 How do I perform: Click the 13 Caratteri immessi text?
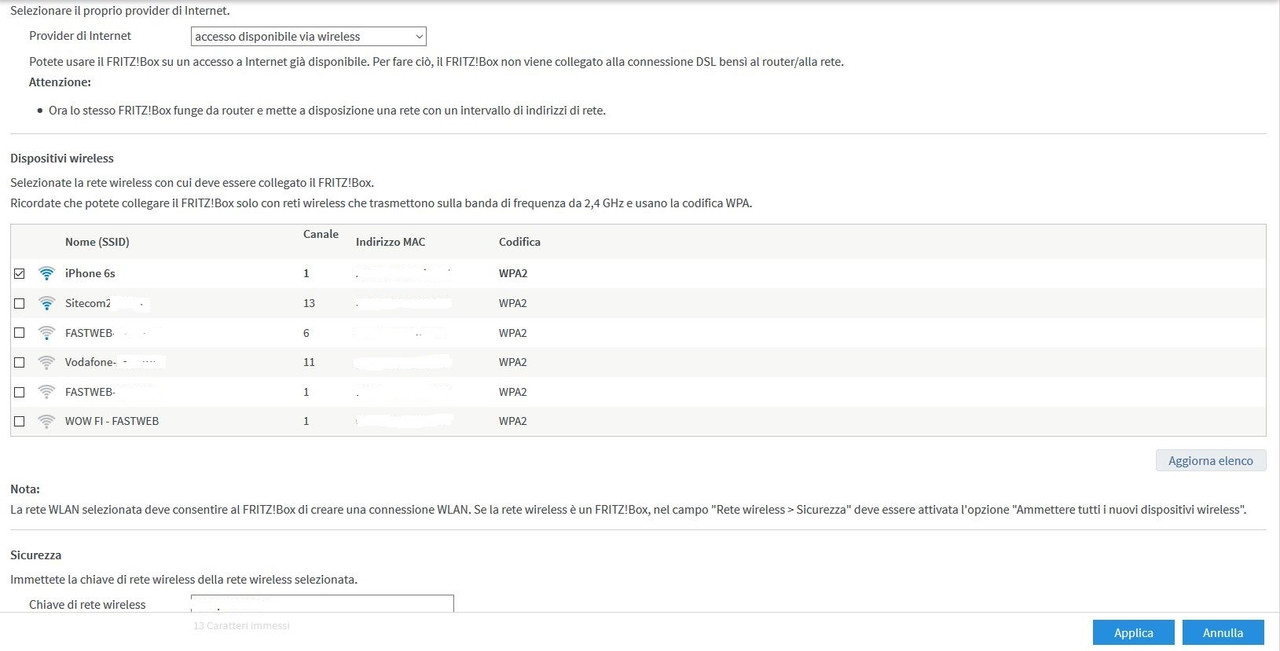point(241,625)
